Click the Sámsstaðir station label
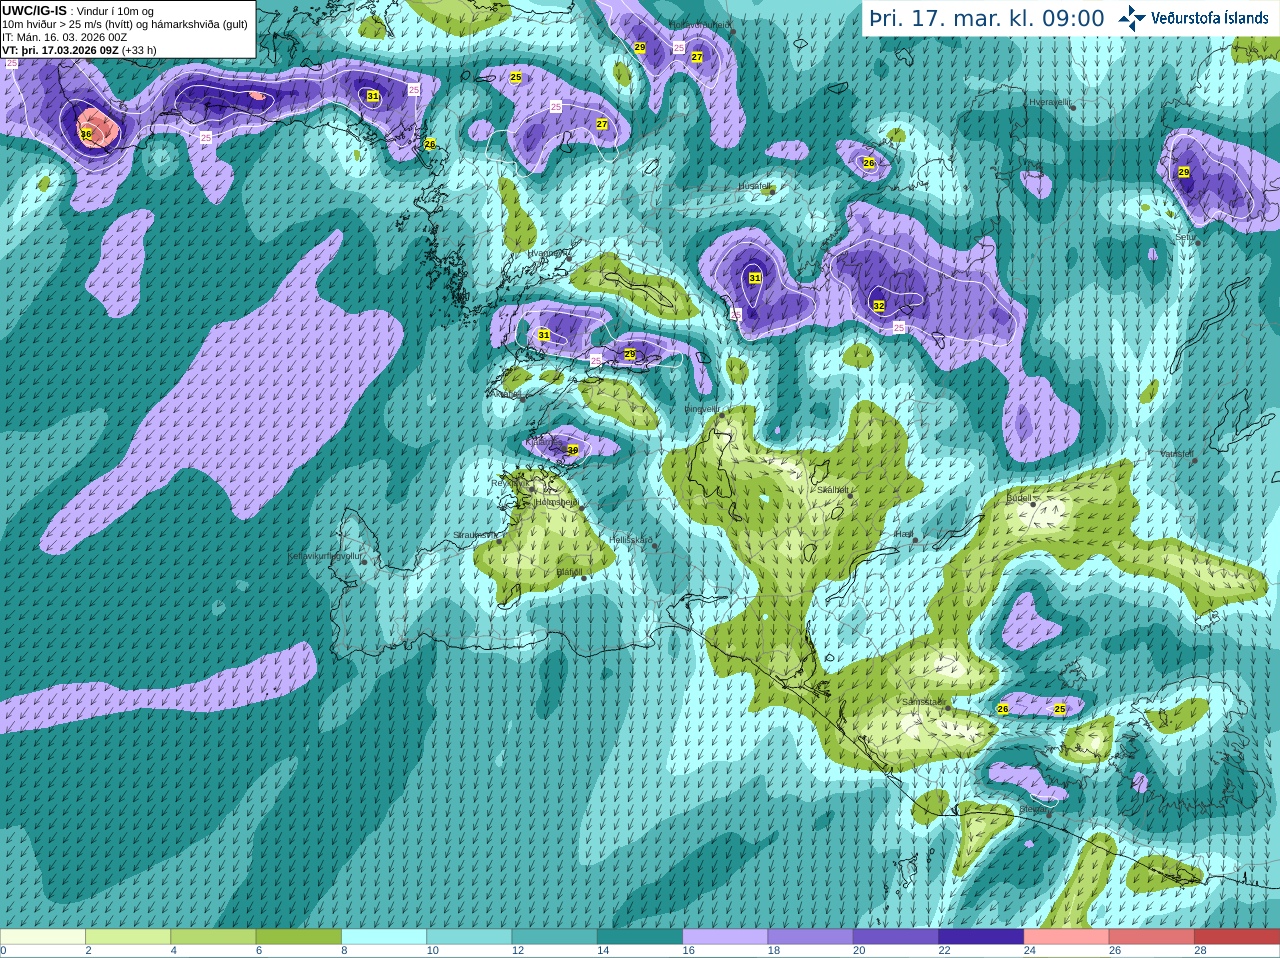Screen dimensions: 1280x958 point(922,702)
